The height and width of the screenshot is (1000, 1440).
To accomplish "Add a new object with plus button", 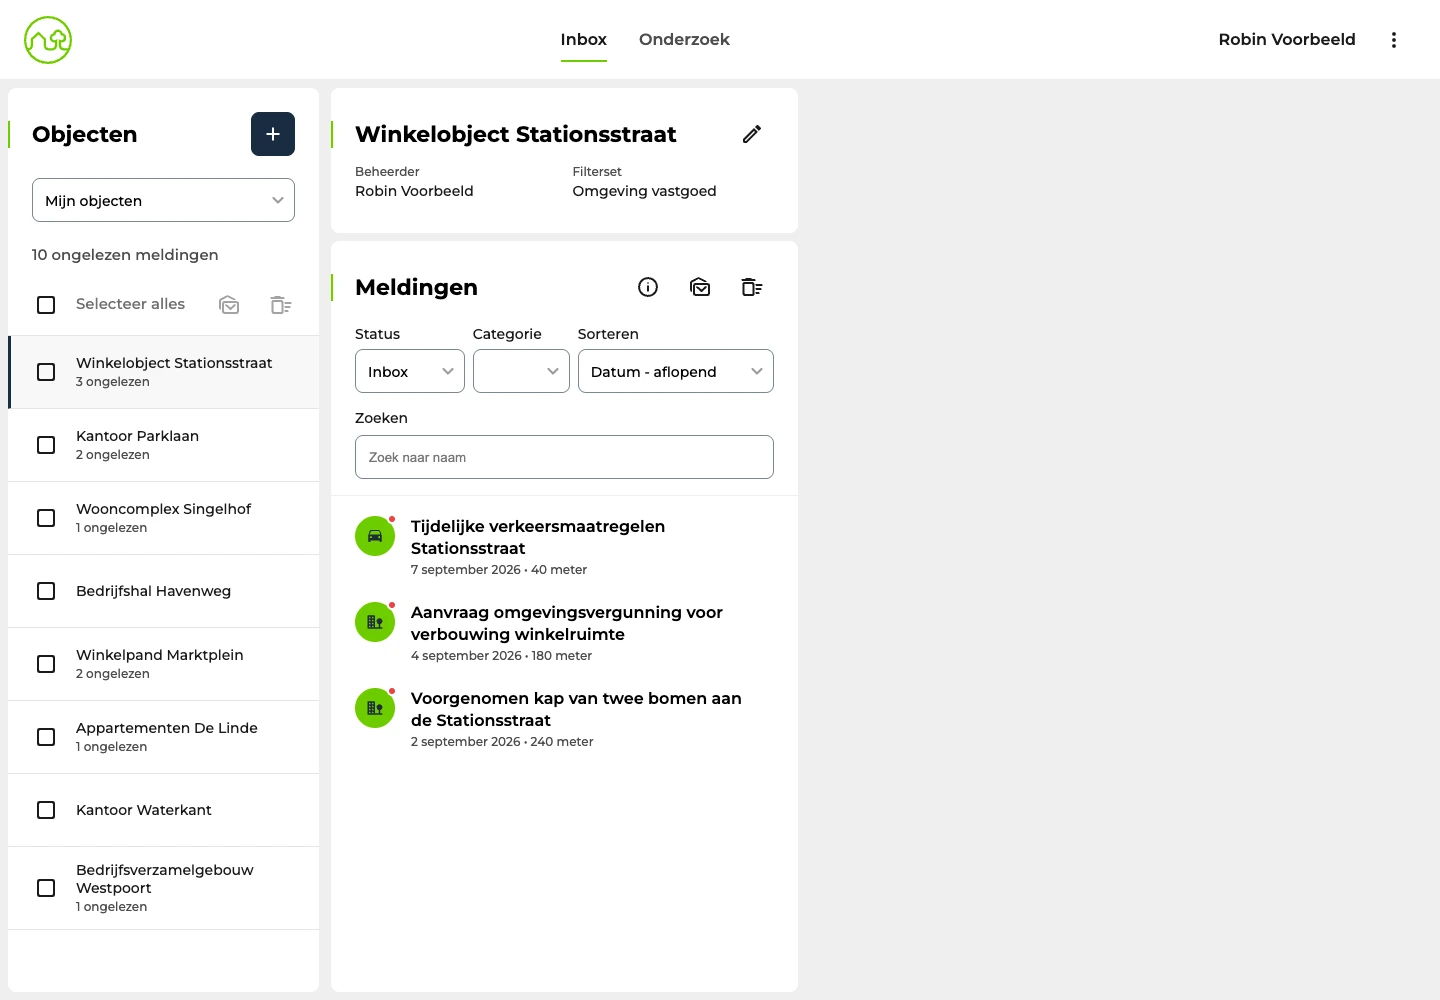I will point(273,134).
